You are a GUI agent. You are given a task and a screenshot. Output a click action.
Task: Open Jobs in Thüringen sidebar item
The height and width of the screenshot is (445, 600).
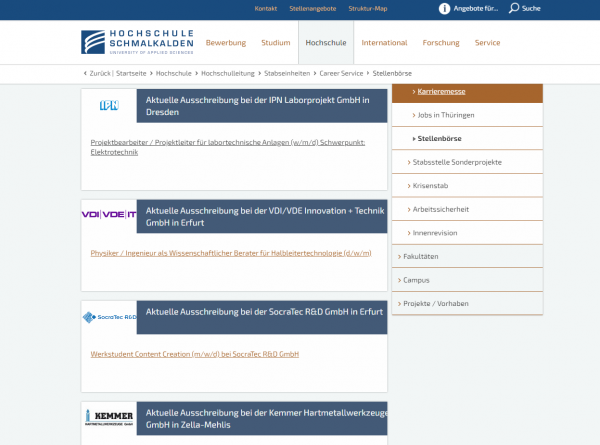pos(467,115)
